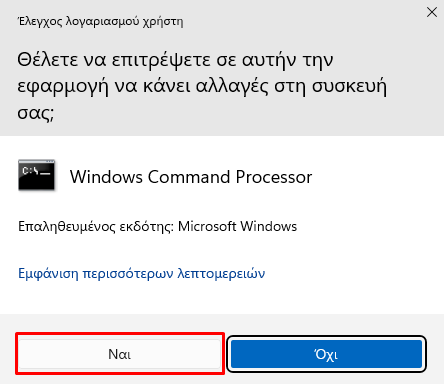Click the C:\ prompt program icon

point(37,175)
